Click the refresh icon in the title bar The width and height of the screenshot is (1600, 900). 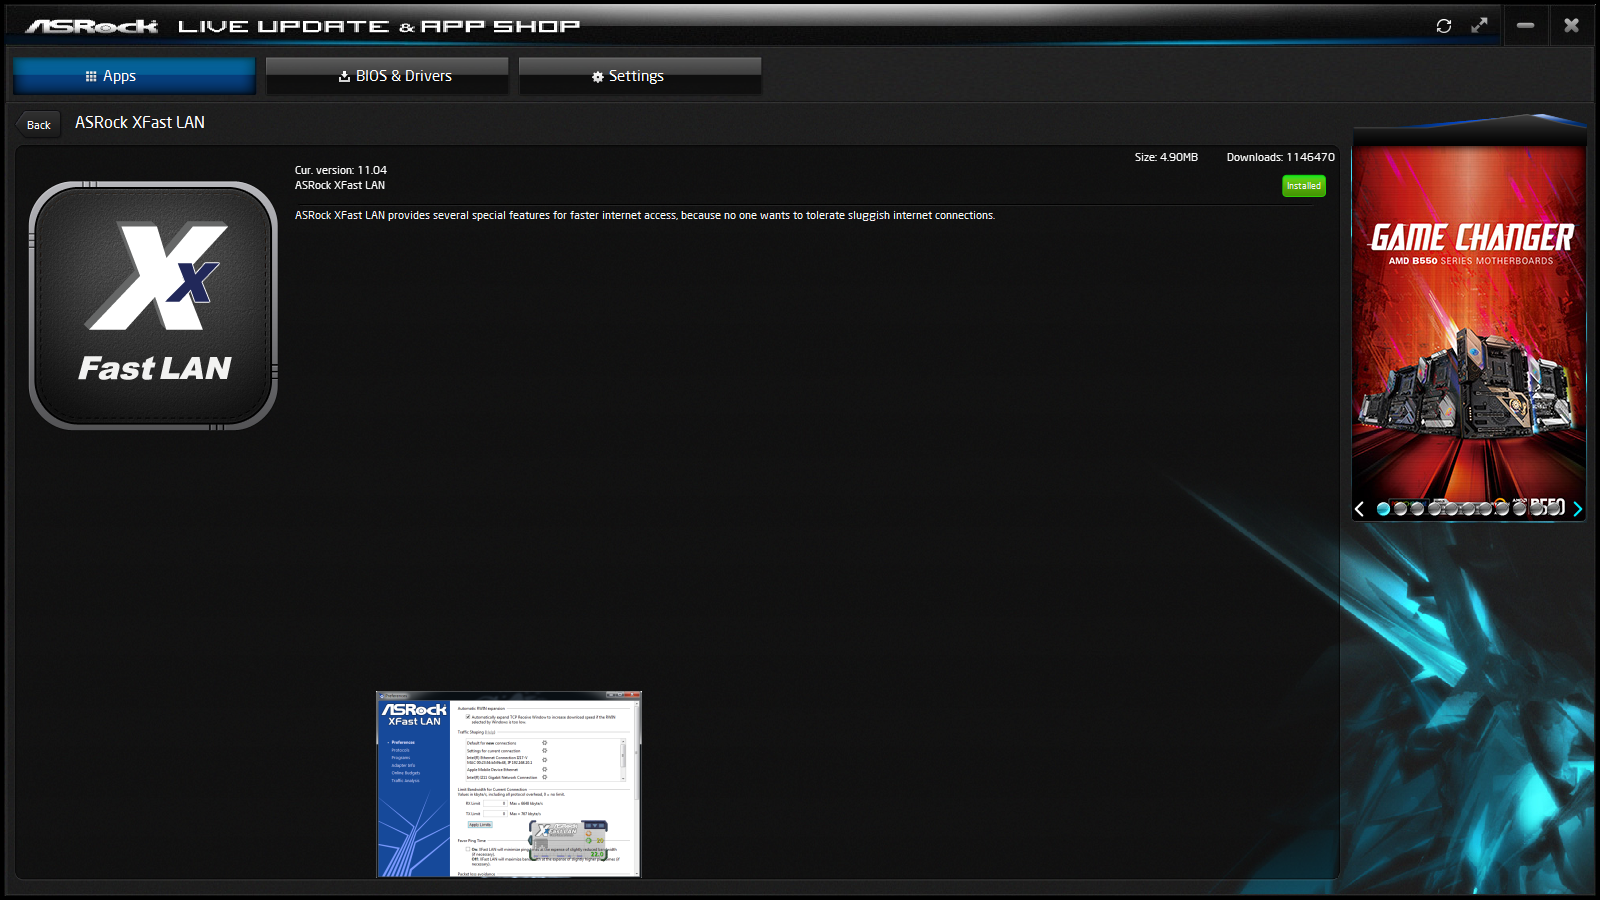[x=1444, y=26]
